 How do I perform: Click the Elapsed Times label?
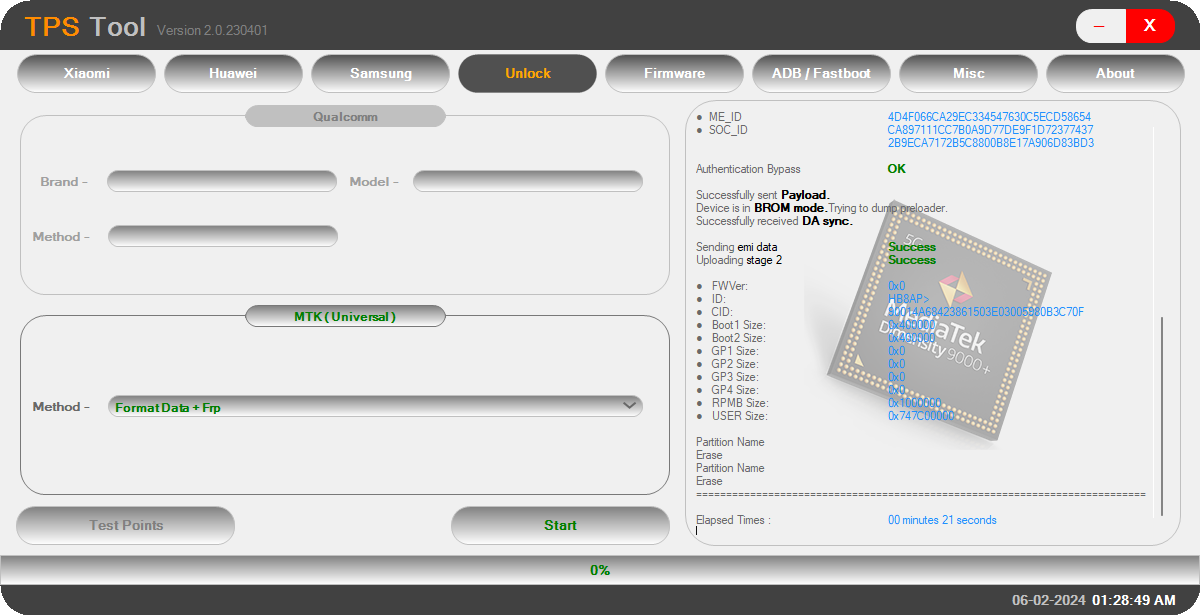pos(733,520)
